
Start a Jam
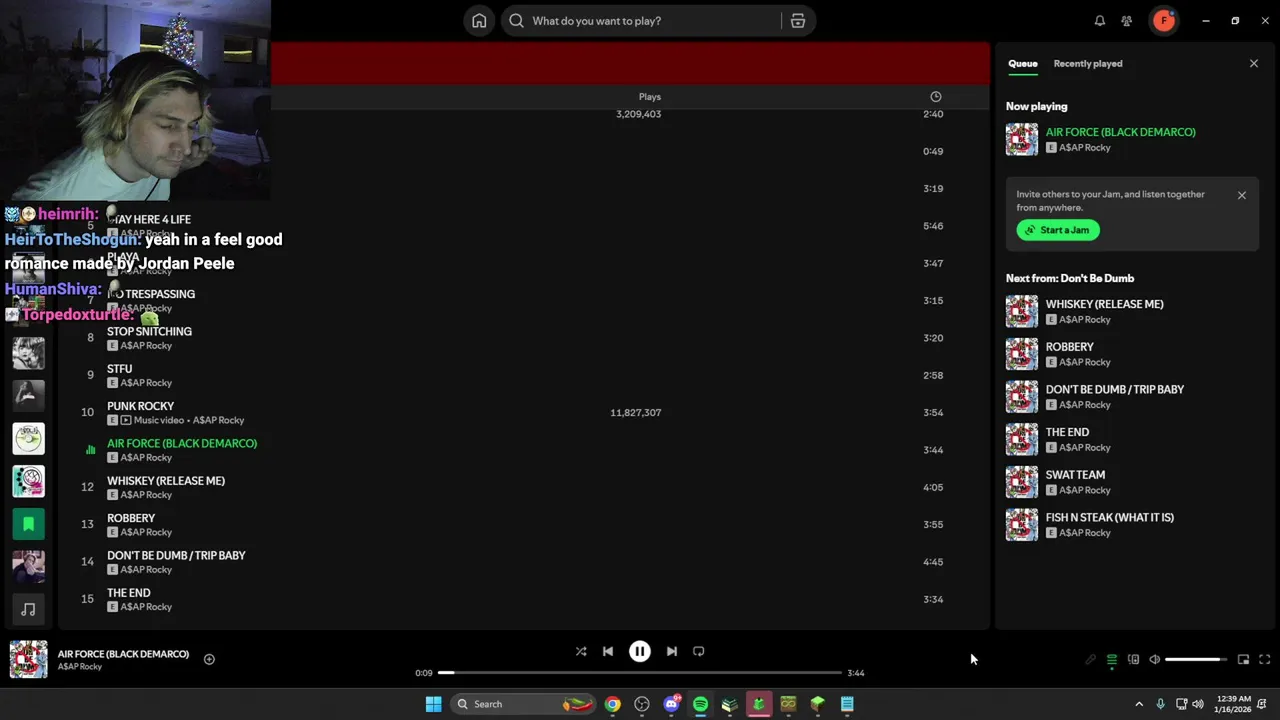(x=1058, y=230)
